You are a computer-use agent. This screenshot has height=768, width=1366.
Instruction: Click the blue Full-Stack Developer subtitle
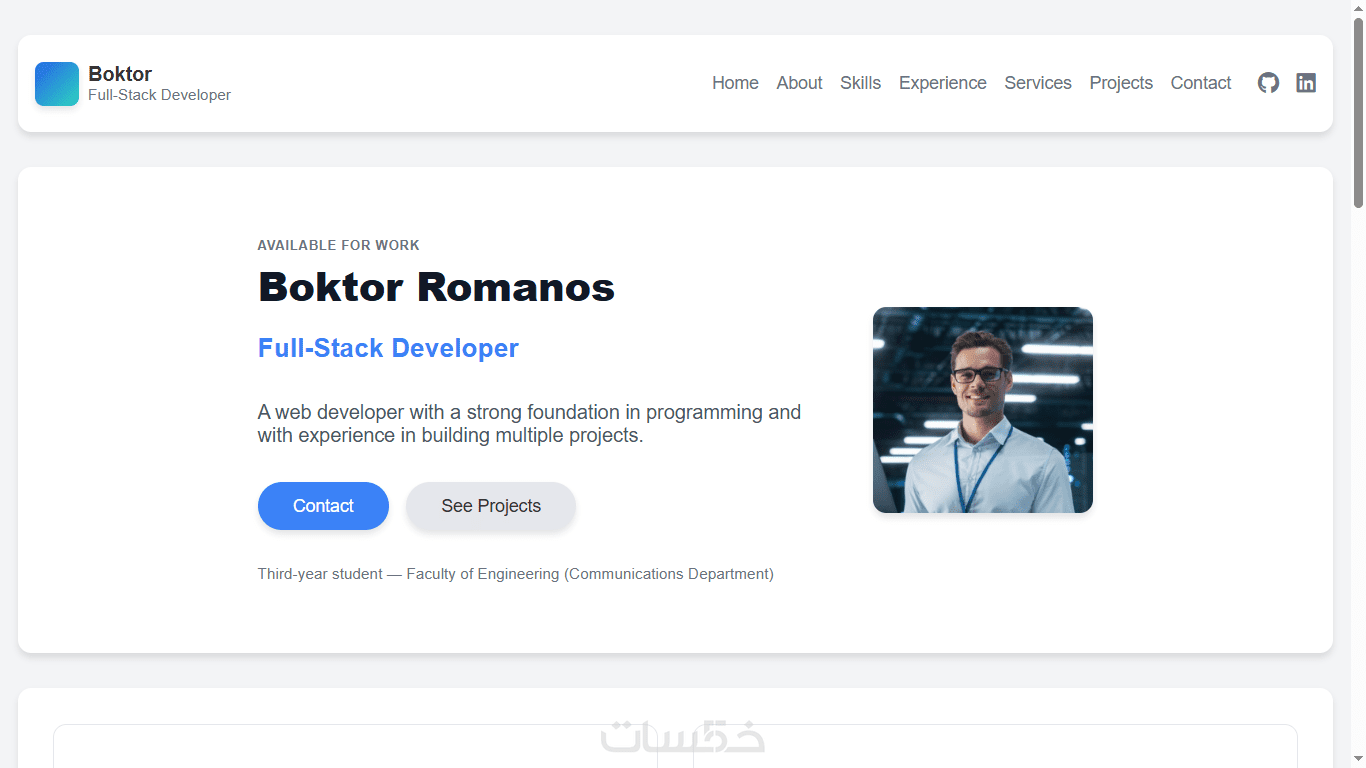388,348
